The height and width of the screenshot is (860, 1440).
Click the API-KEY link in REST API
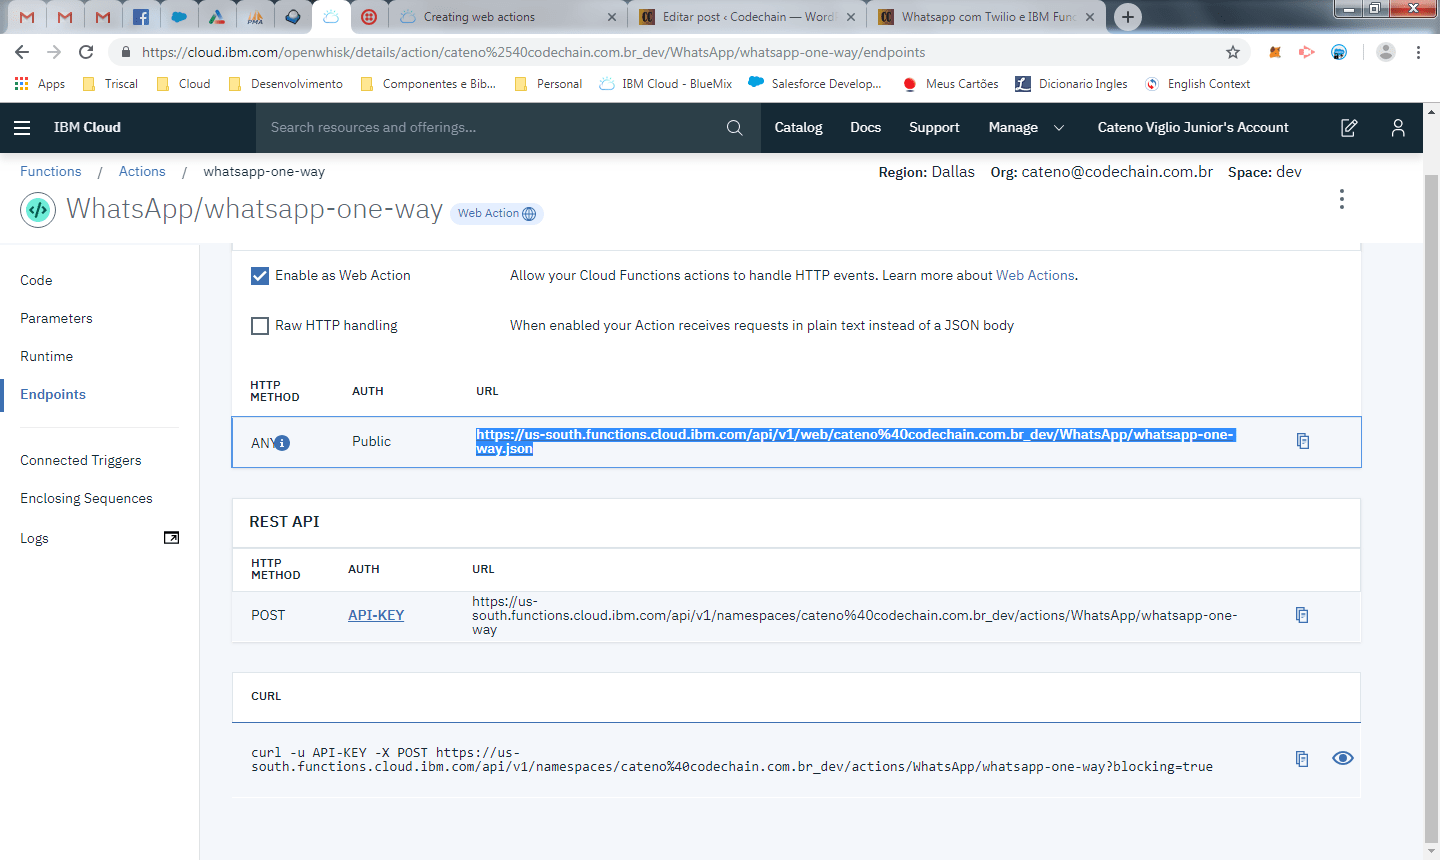click(x=376, y=616)
